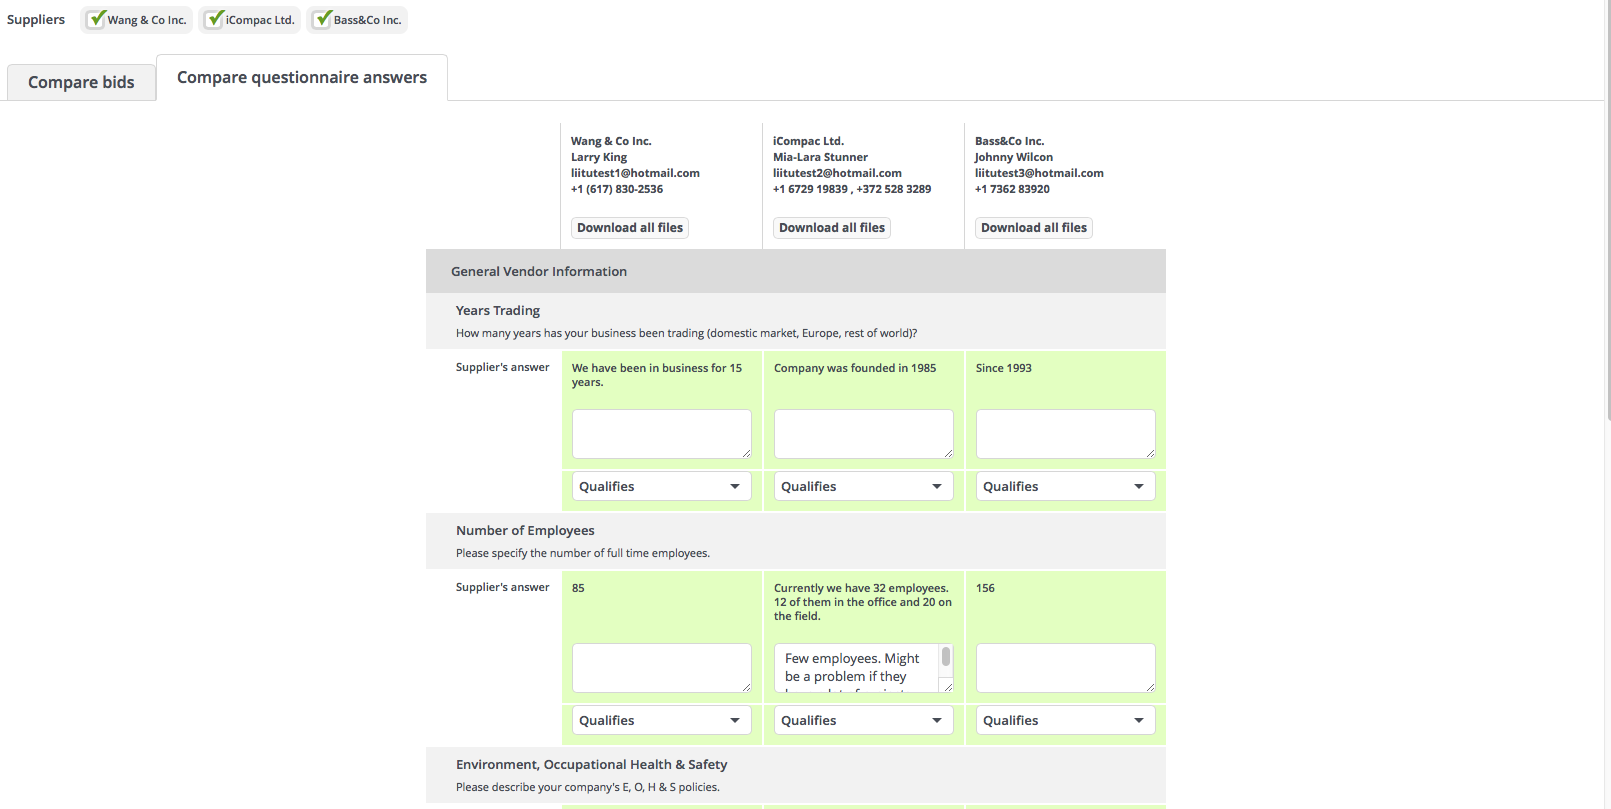Expand iCompac's Number of Employees qualification dropdown

(x=863, y=721)
